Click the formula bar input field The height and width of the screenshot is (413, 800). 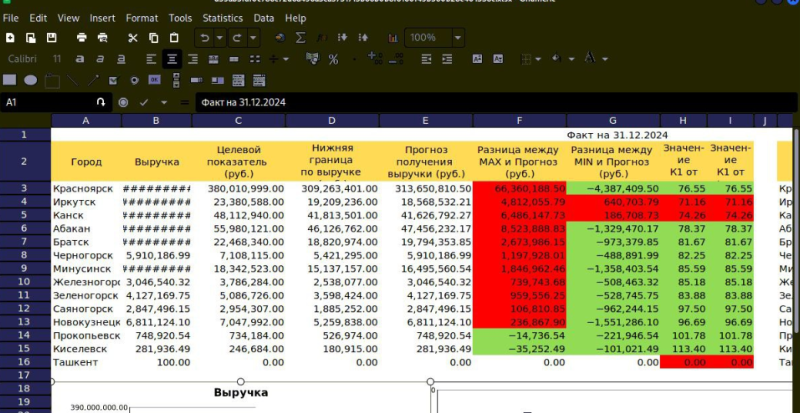click(x=495, y=103)
